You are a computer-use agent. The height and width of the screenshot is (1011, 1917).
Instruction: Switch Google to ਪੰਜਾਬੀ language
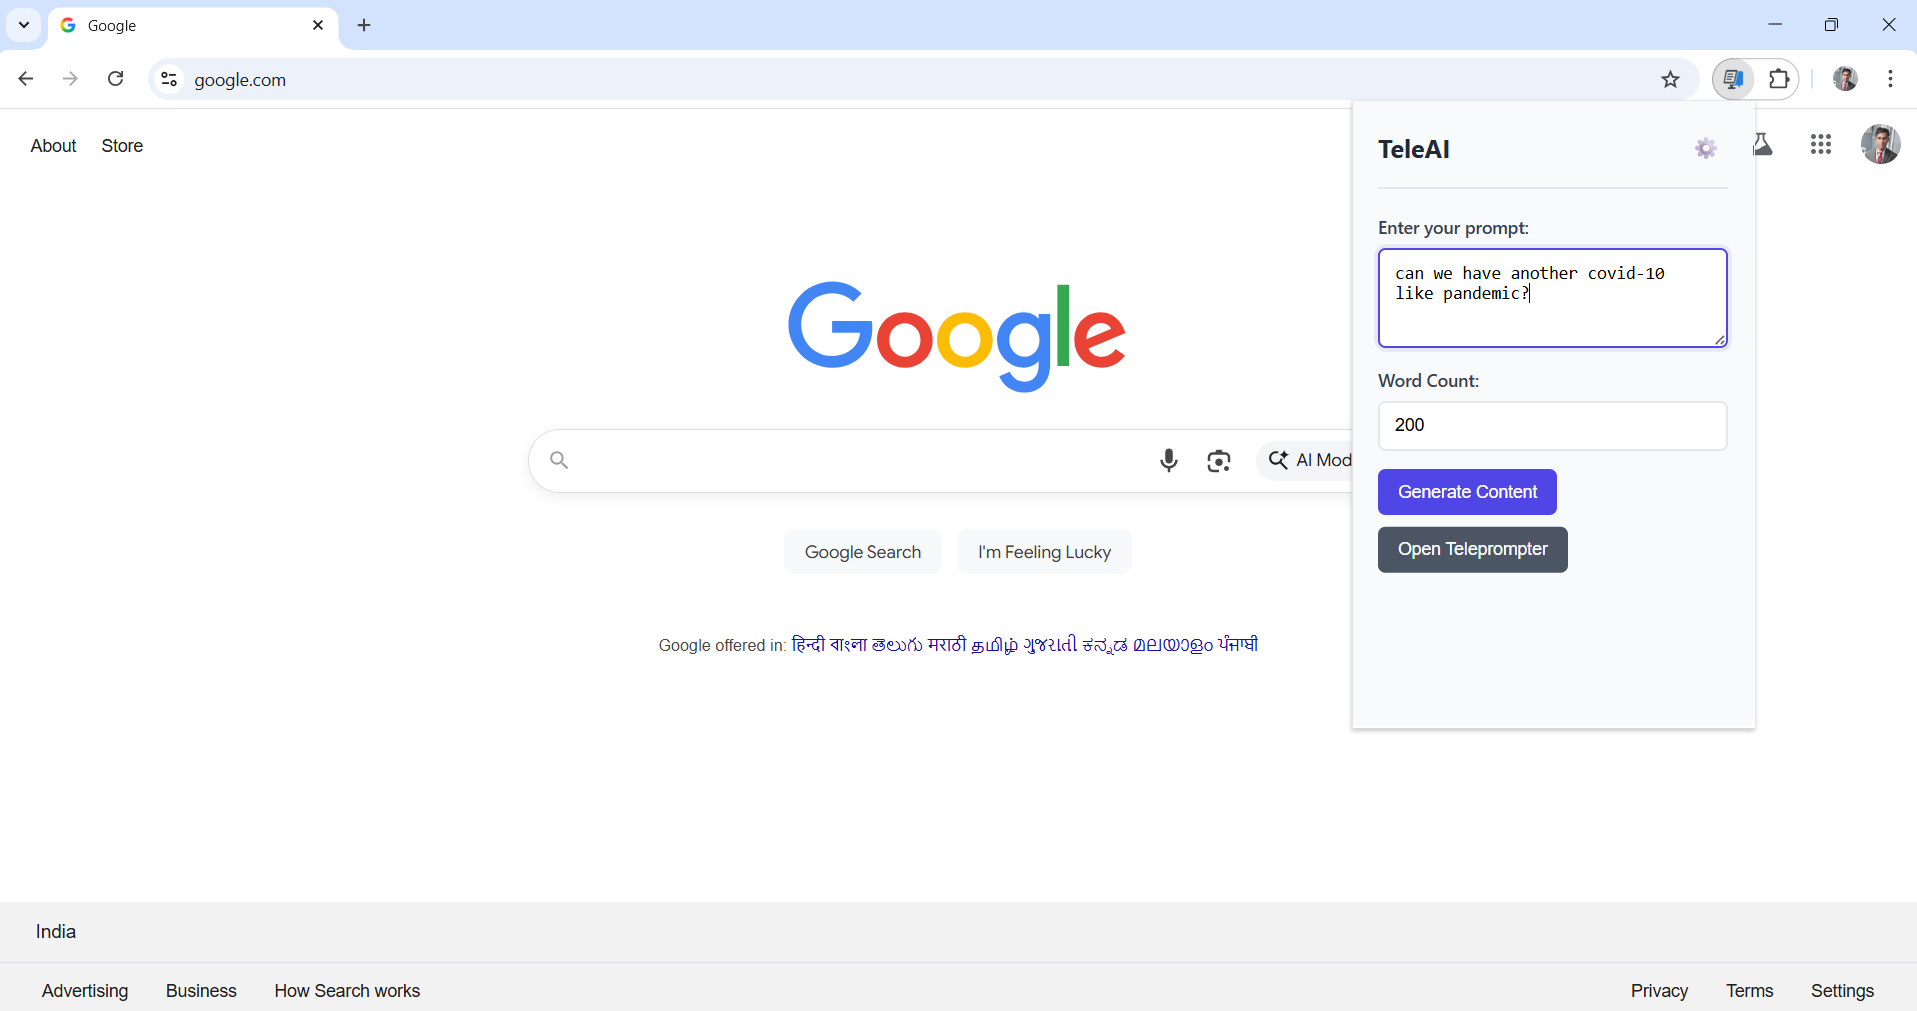point(1238,645)
